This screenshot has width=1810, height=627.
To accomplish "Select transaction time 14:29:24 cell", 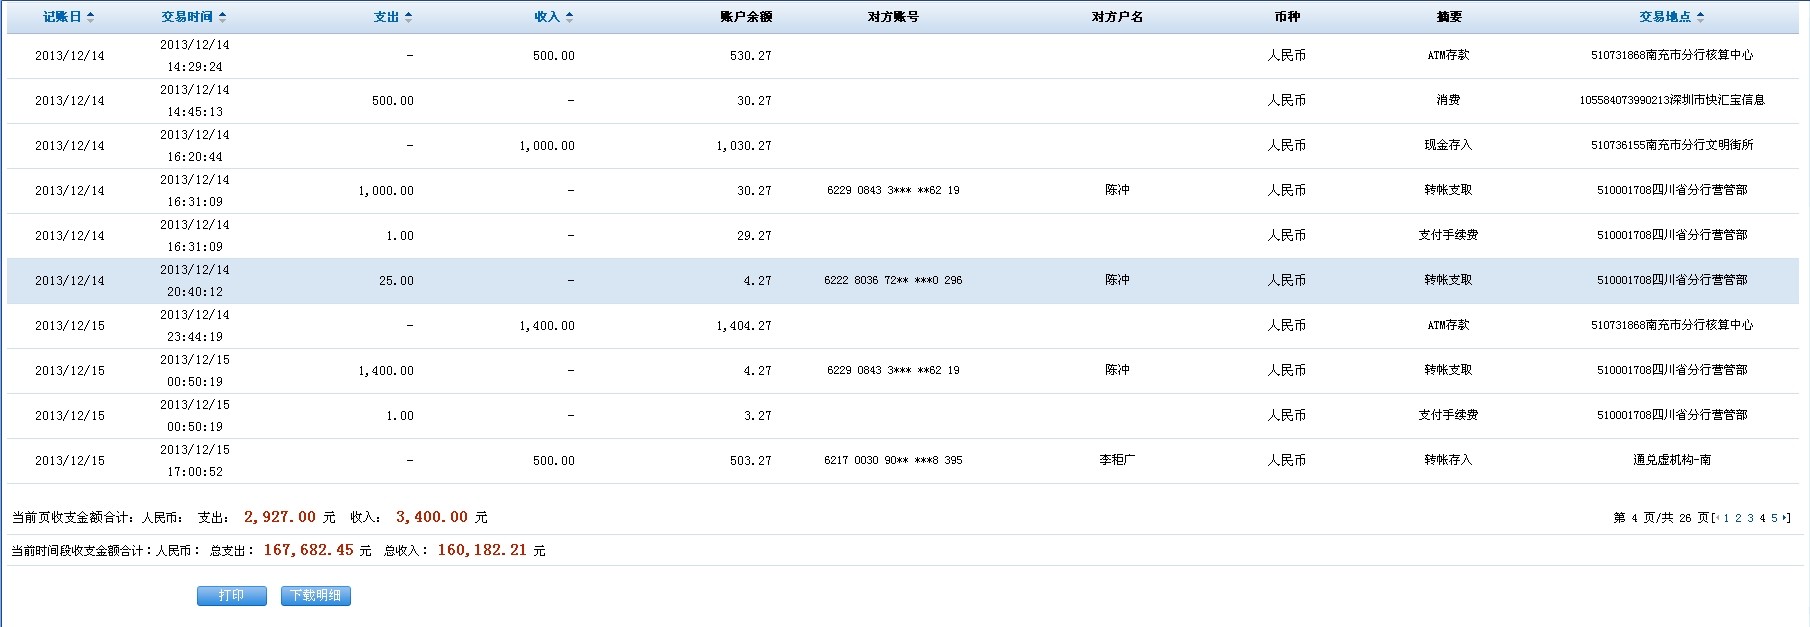I will coord(195,67).
